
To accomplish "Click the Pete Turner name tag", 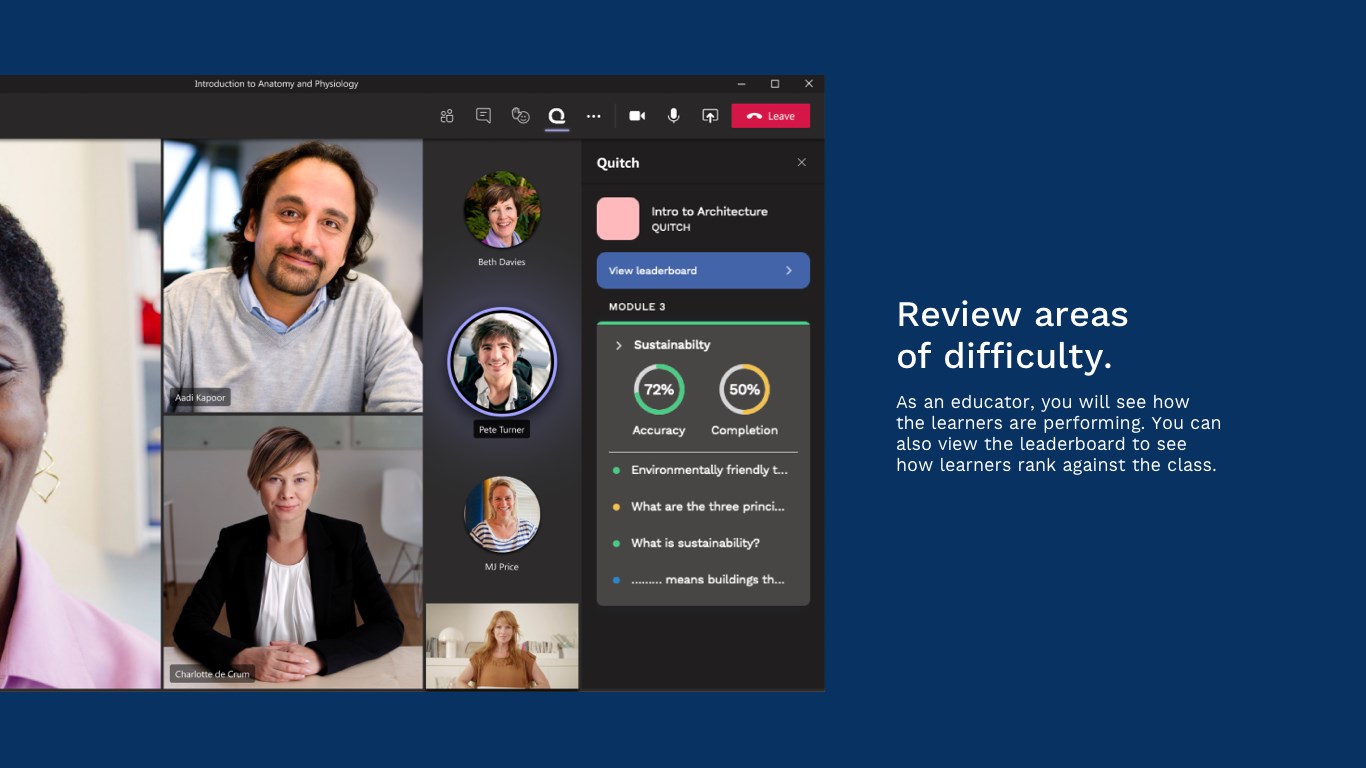I will point(501,430).
